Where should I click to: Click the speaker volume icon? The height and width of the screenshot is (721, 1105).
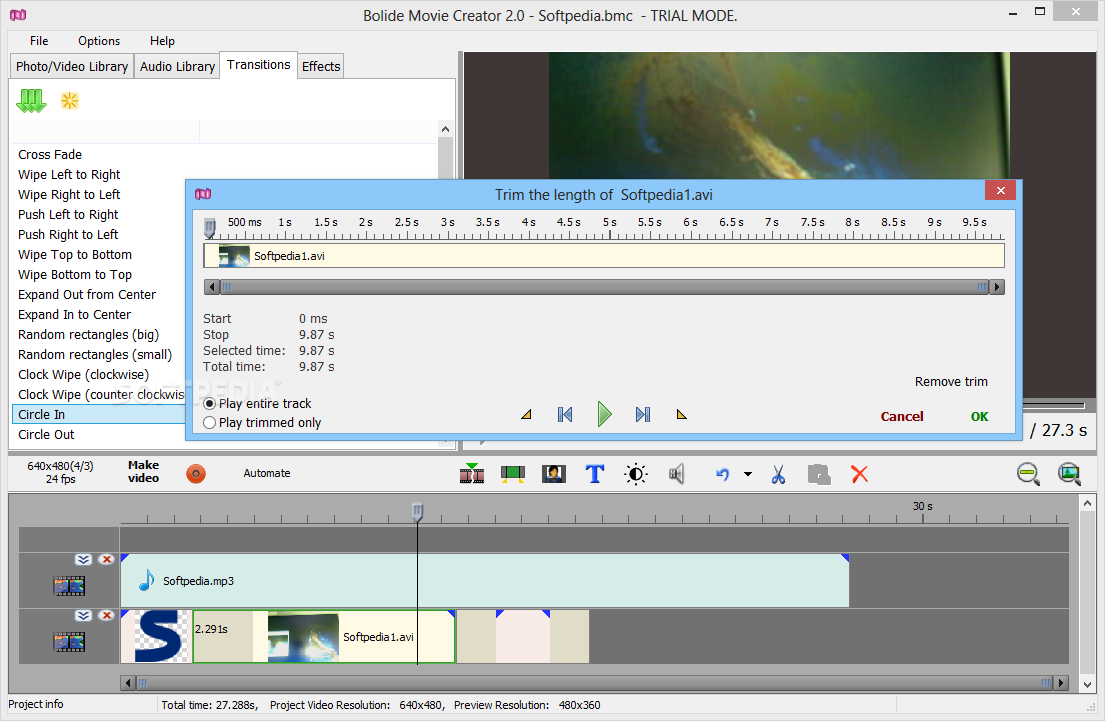677,474
